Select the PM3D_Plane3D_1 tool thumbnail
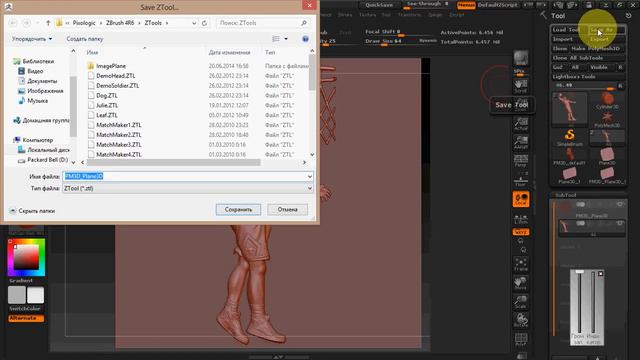The width and height of the screenshot is (640, 360). pyautogui.click(x=607, y=176)
